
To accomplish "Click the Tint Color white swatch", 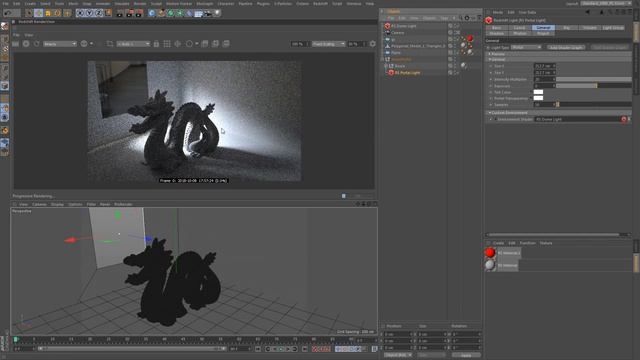I will point(538,92).
